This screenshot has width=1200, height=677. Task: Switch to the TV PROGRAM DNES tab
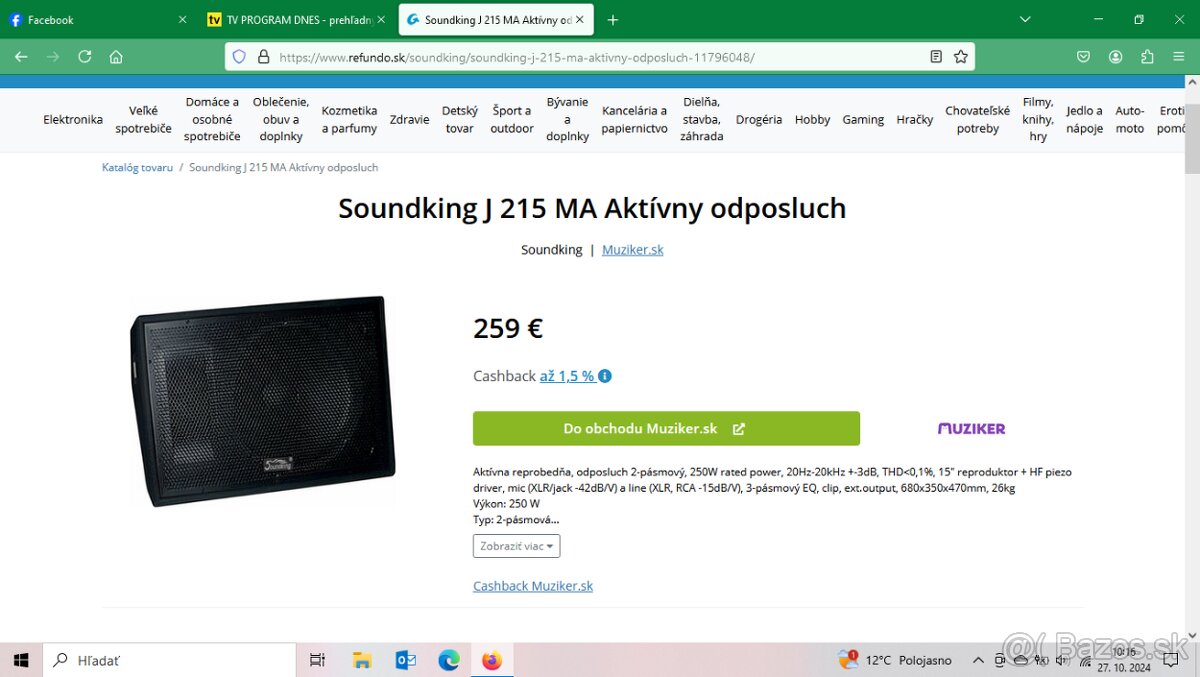tap(291, 19)
